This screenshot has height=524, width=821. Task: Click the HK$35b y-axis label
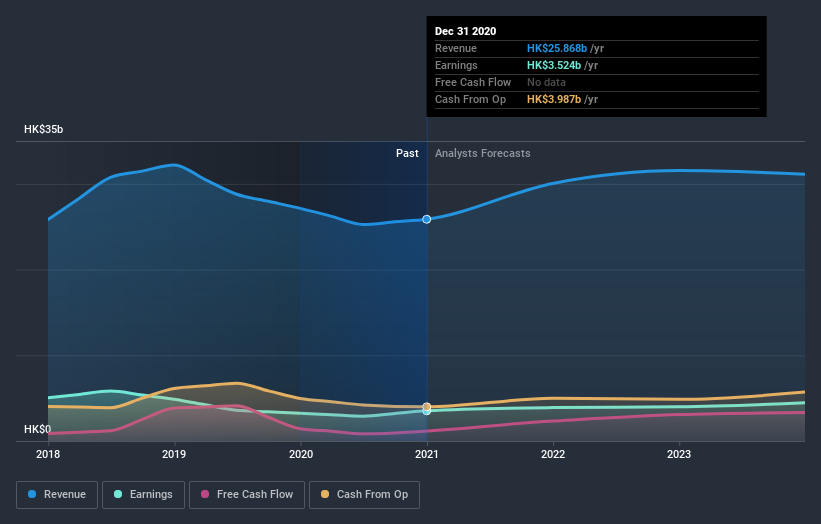[x=43, y=129]
